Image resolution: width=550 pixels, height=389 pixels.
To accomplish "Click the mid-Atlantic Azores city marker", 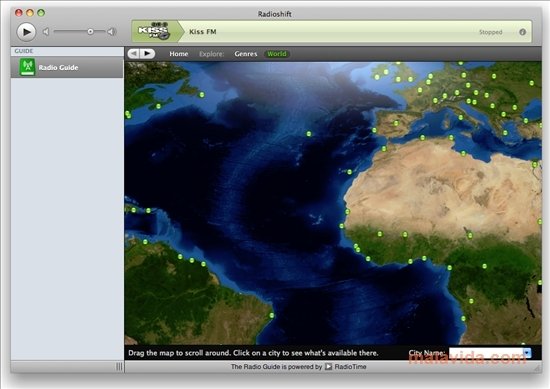I will click(x=309, y=134).
